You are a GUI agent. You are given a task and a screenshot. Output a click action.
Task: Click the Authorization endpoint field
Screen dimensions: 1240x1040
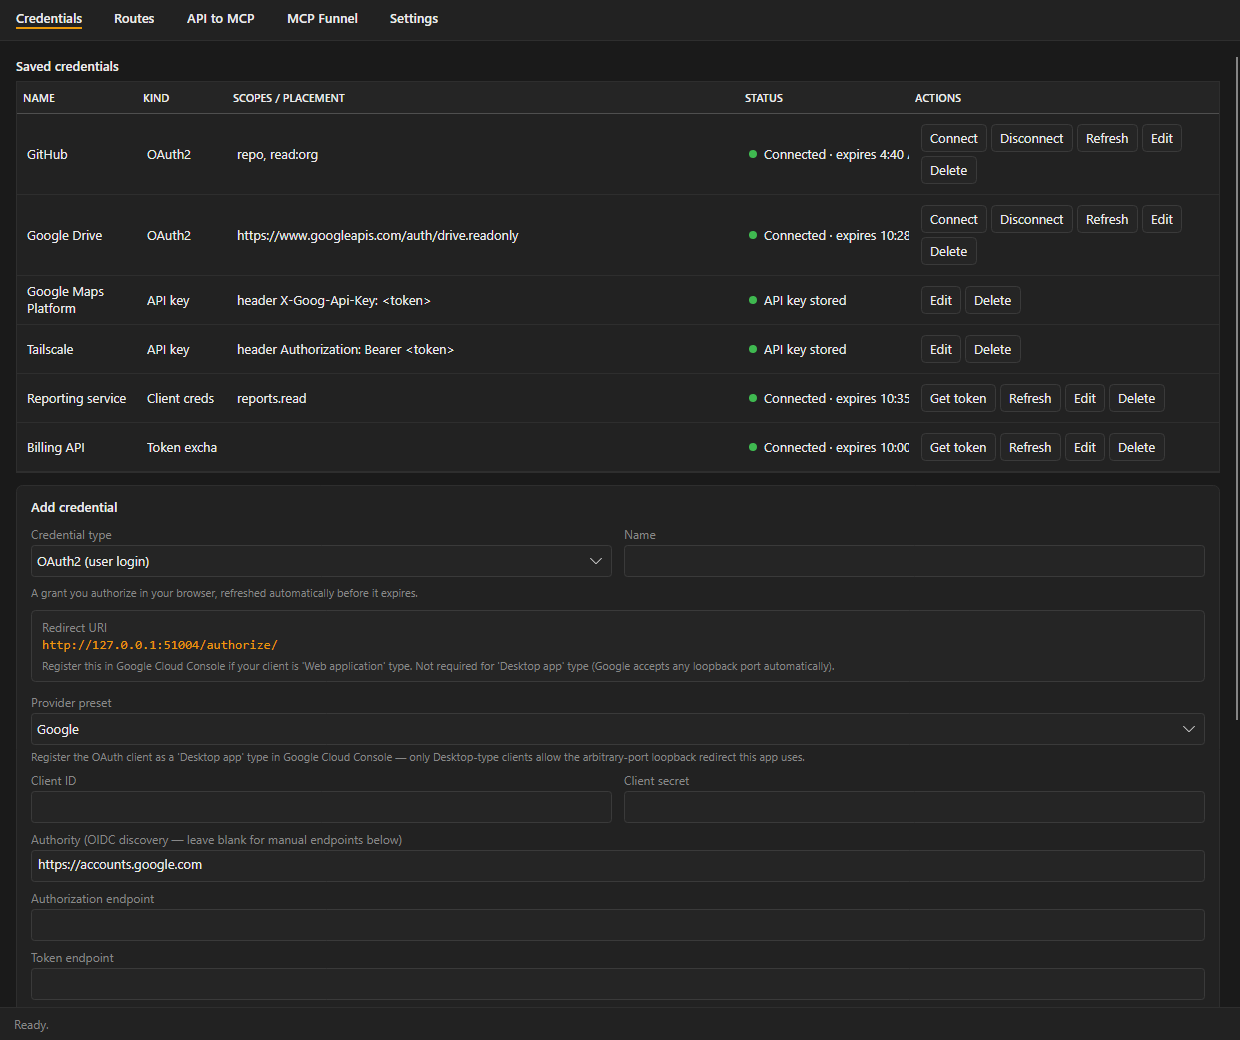point(617,925)
